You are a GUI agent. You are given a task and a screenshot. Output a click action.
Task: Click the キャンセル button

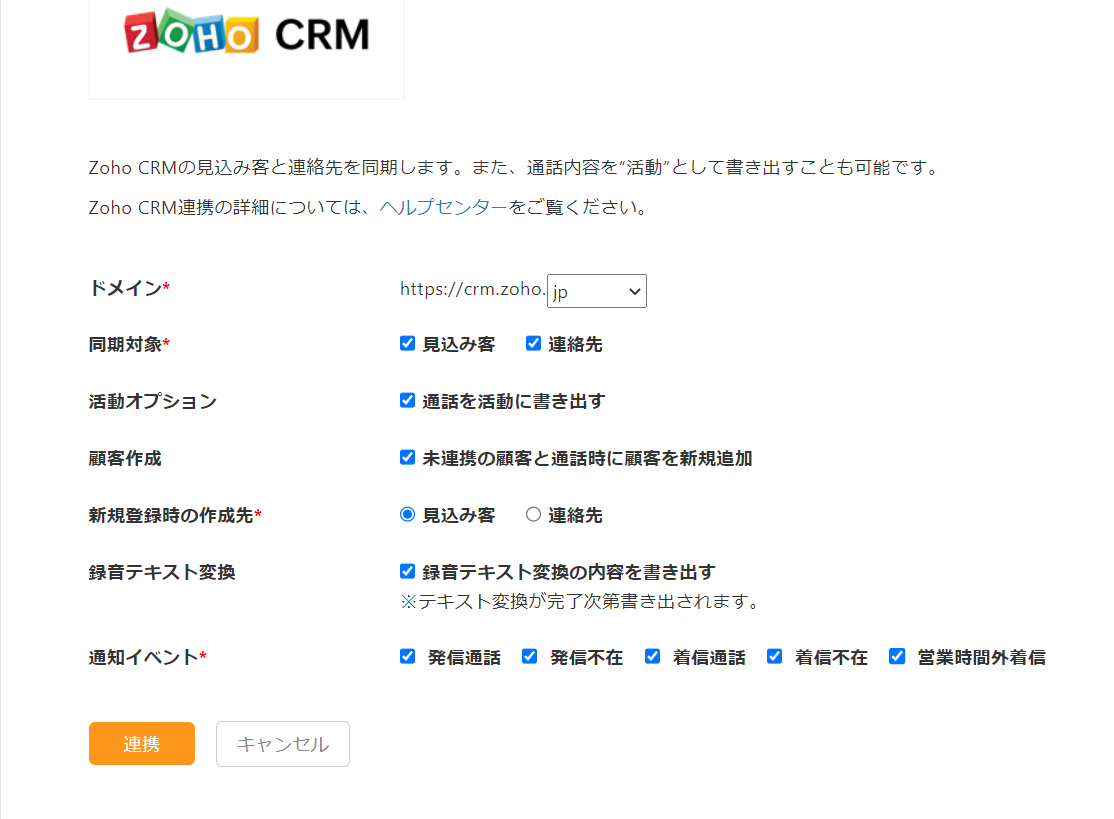pos(283,744)
